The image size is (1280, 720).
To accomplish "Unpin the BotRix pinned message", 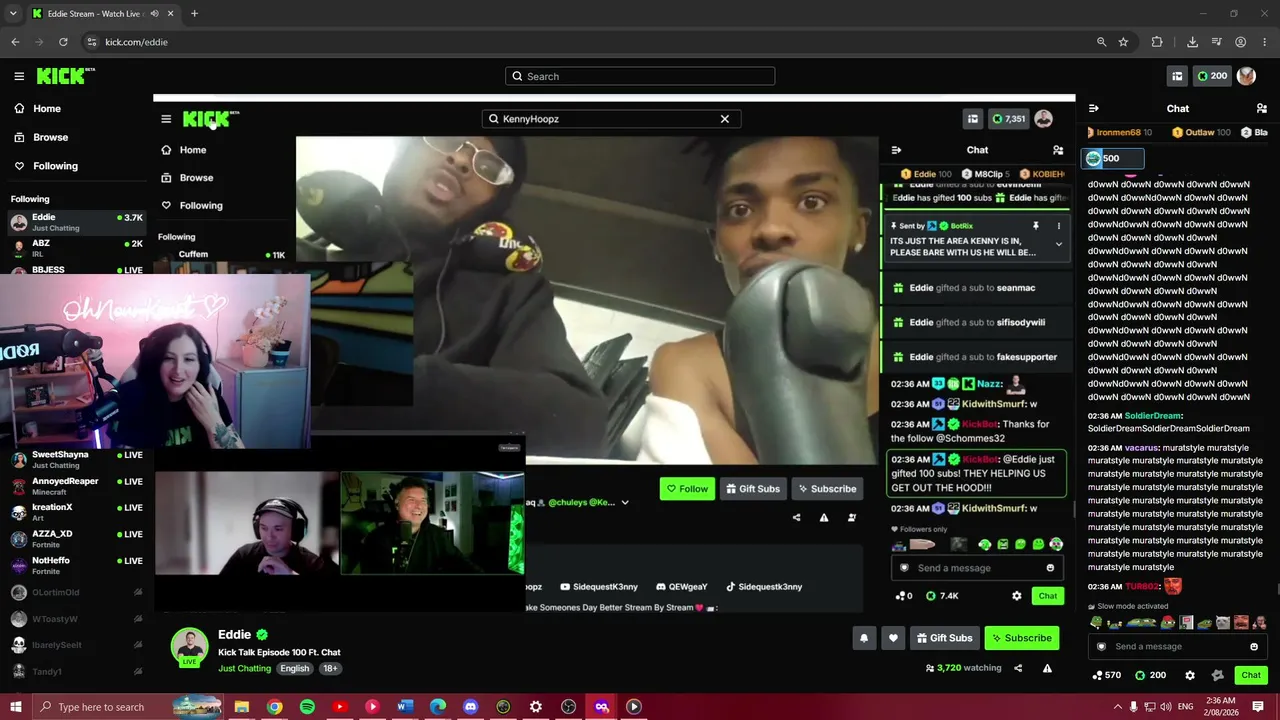I will click(x=1036, y=226).
